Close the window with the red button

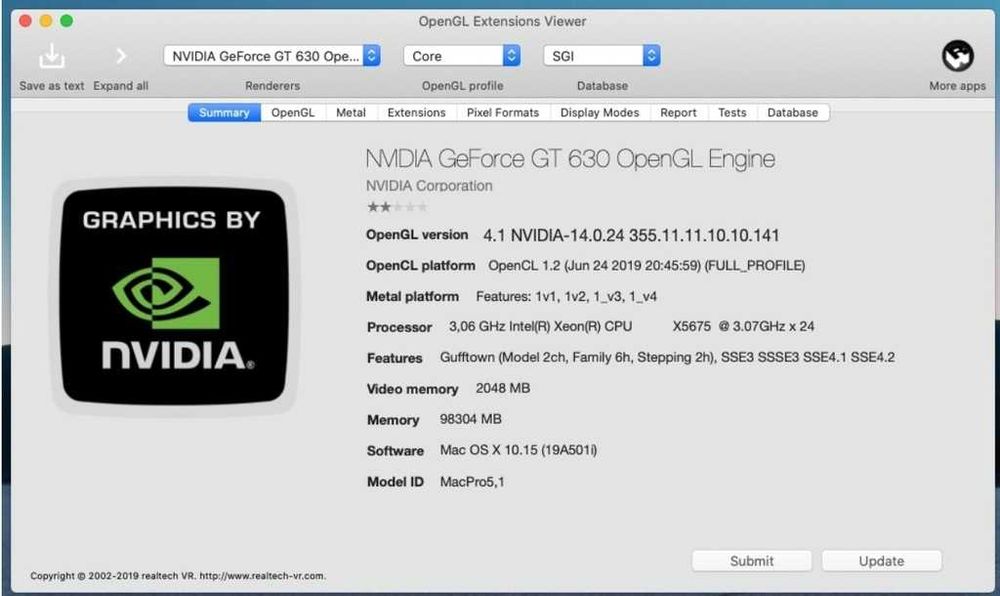pyautogui.click(x=26, y=21)
